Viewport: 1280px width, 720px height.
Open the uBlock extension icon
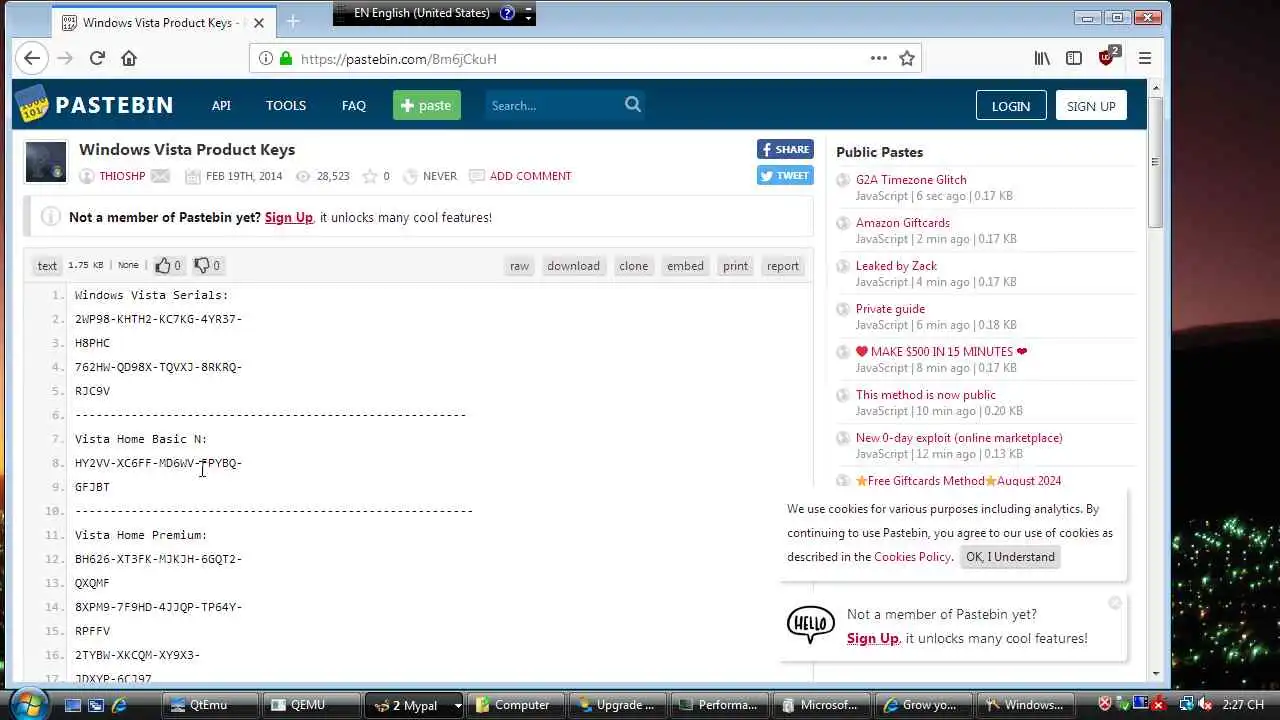click(1109, 56)
